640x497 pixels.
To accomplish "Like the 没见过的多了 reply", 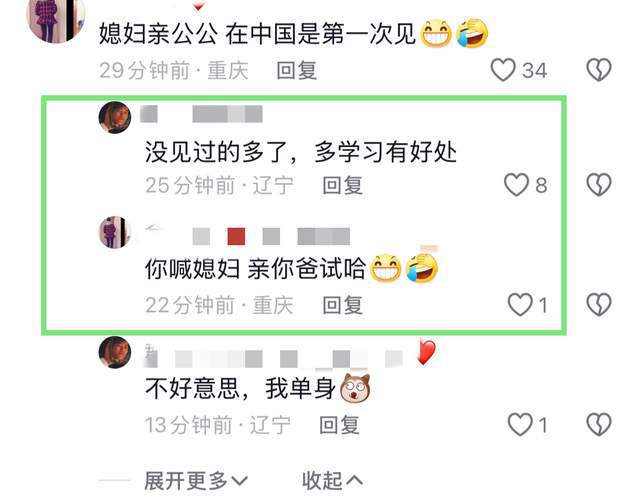I will point(516,185).
